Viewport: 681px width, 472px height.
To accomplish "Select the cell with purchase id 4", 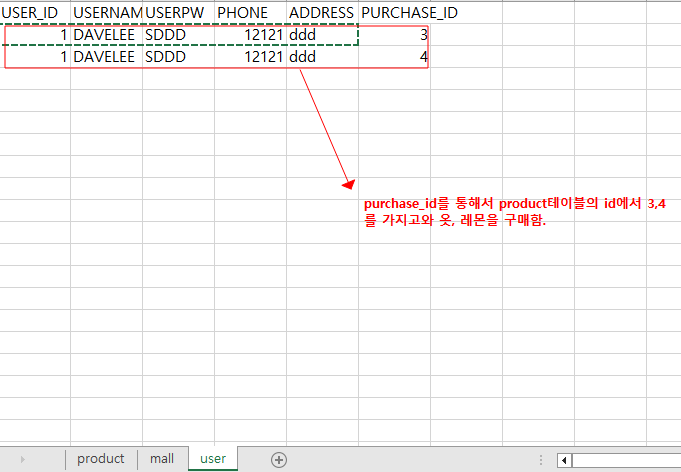I will click(x=394, y=56).
